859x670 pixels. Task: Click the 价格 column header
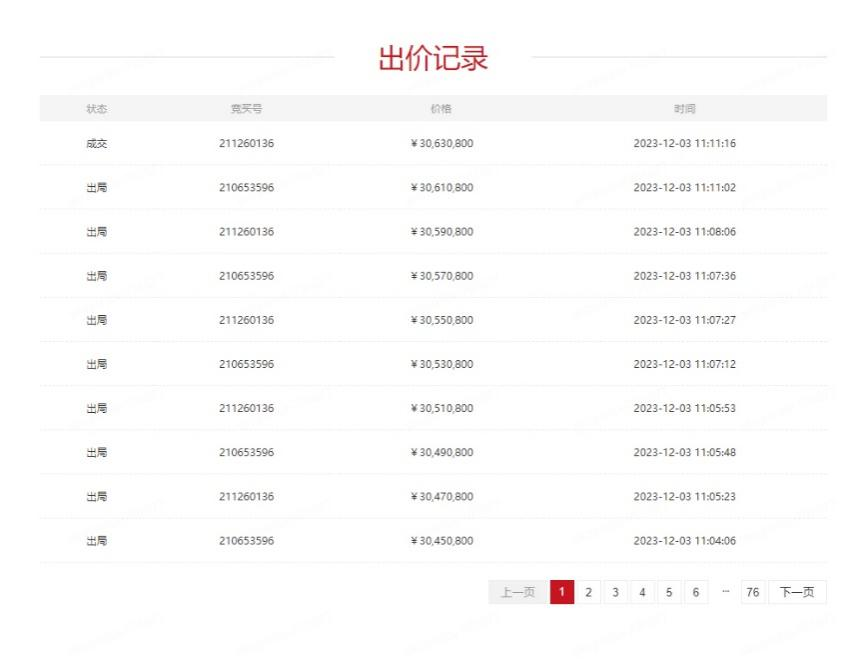[x=441, y=108]
